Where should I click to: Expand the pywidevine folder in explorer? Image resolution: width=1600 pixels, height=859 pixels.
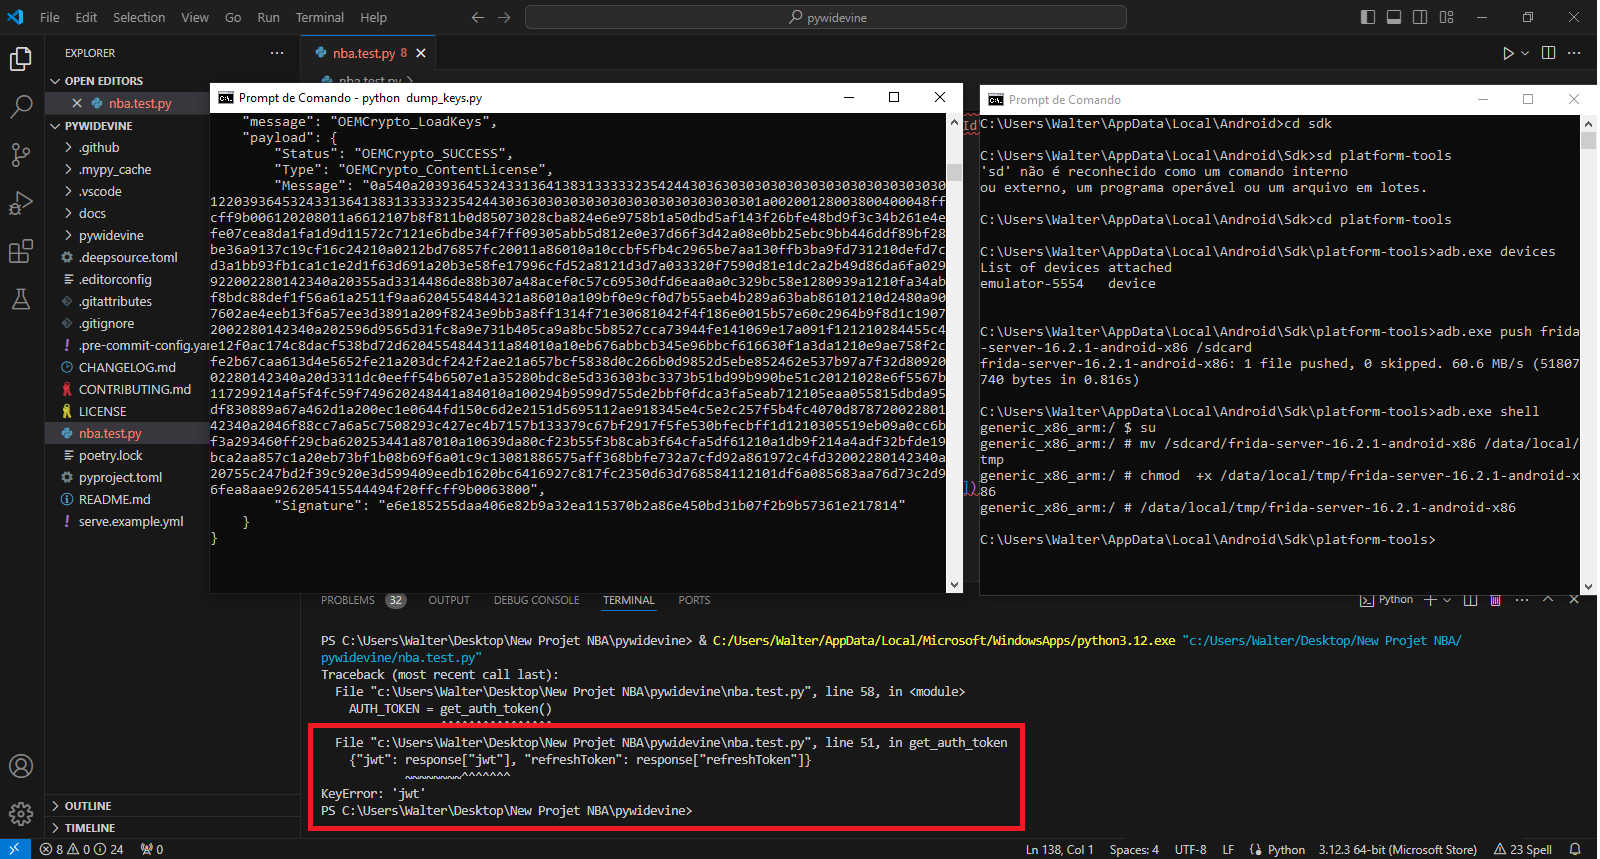(x=111, y=235)
